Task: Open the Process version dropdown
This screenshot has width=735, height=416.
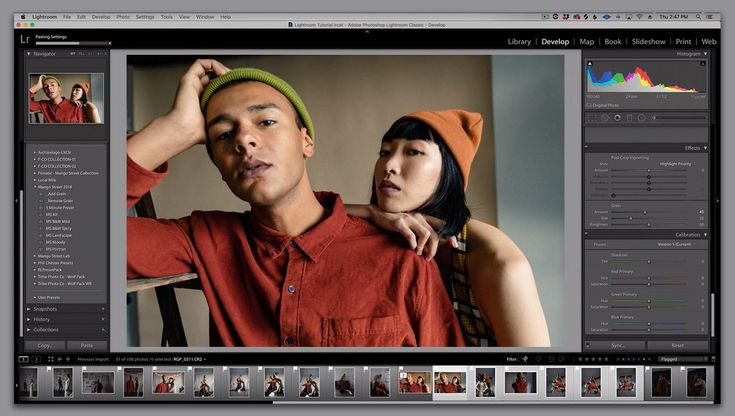Action: (675, 244)
